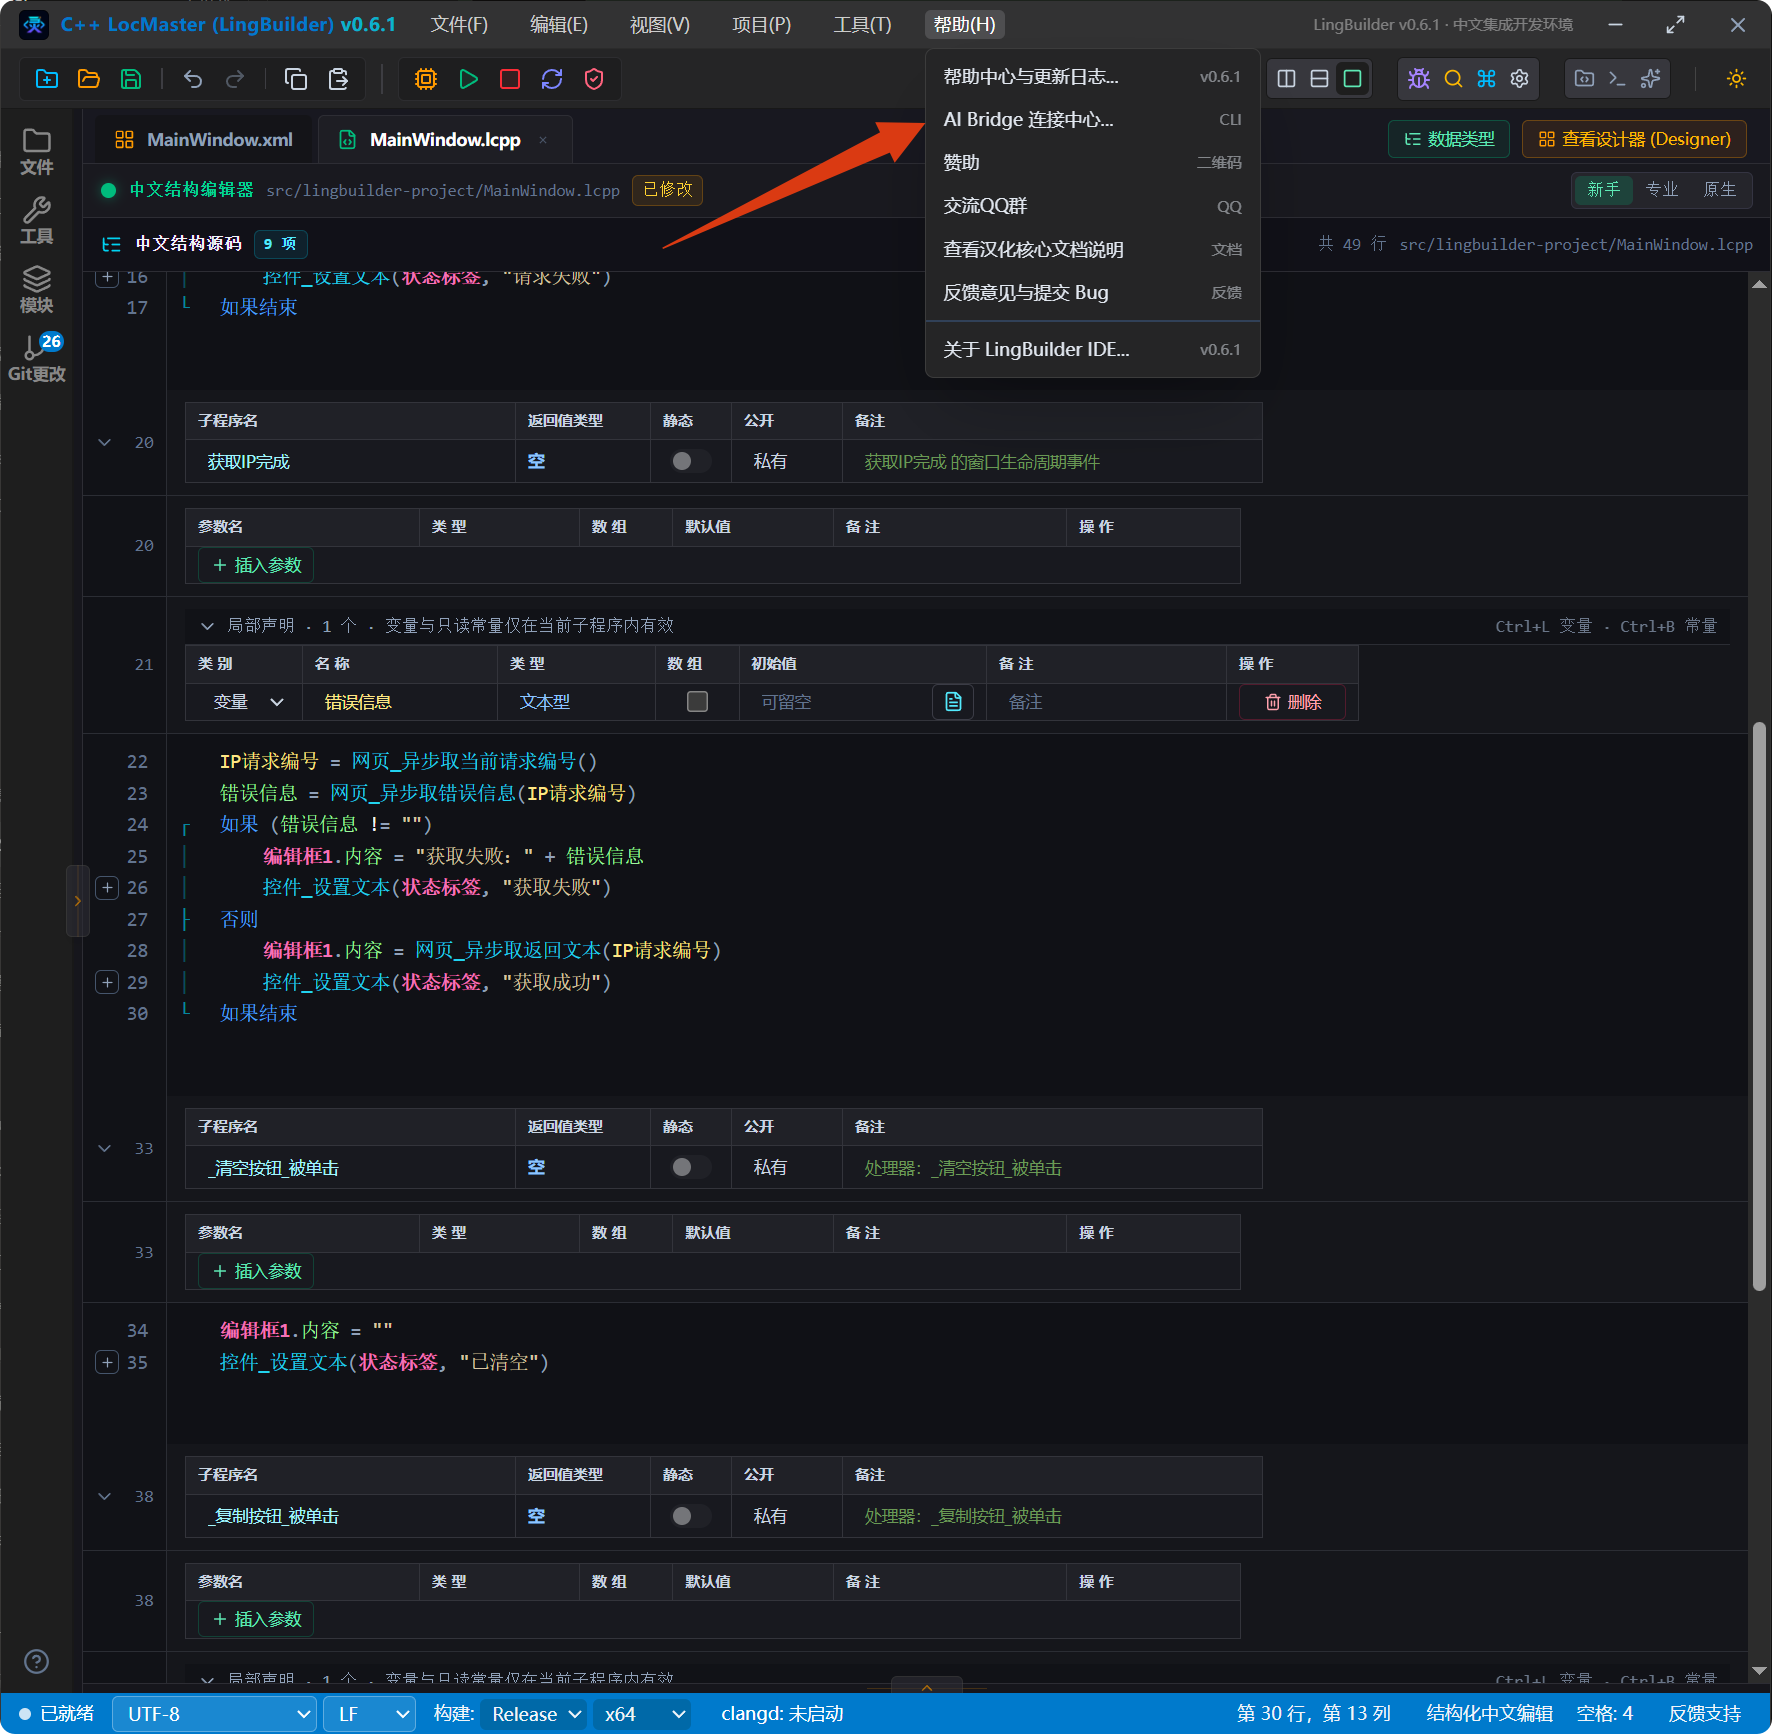Click the red shield check icon
The width and height of the screenshot is (1772, 1734).
594,79
